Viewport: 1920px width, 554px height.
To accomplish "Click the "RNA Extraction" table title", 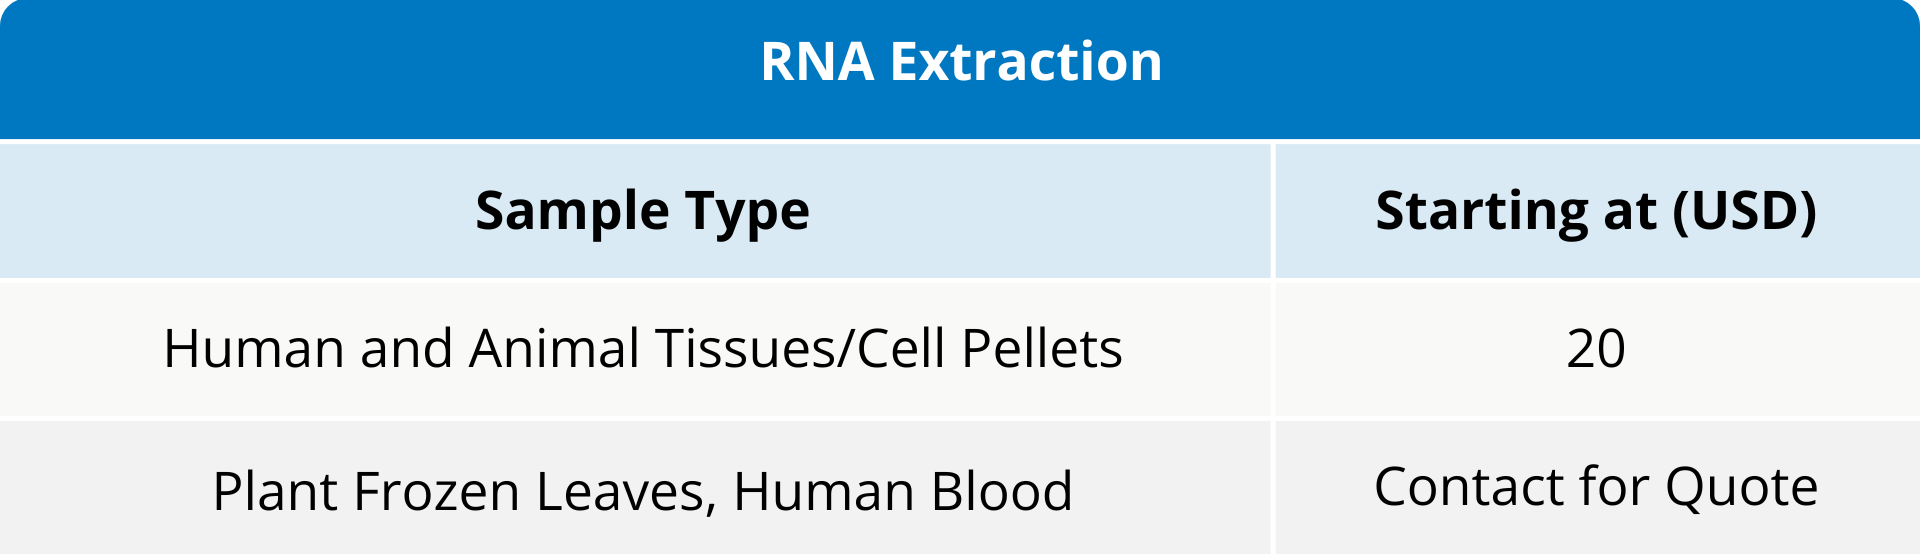I will (960, 62).
